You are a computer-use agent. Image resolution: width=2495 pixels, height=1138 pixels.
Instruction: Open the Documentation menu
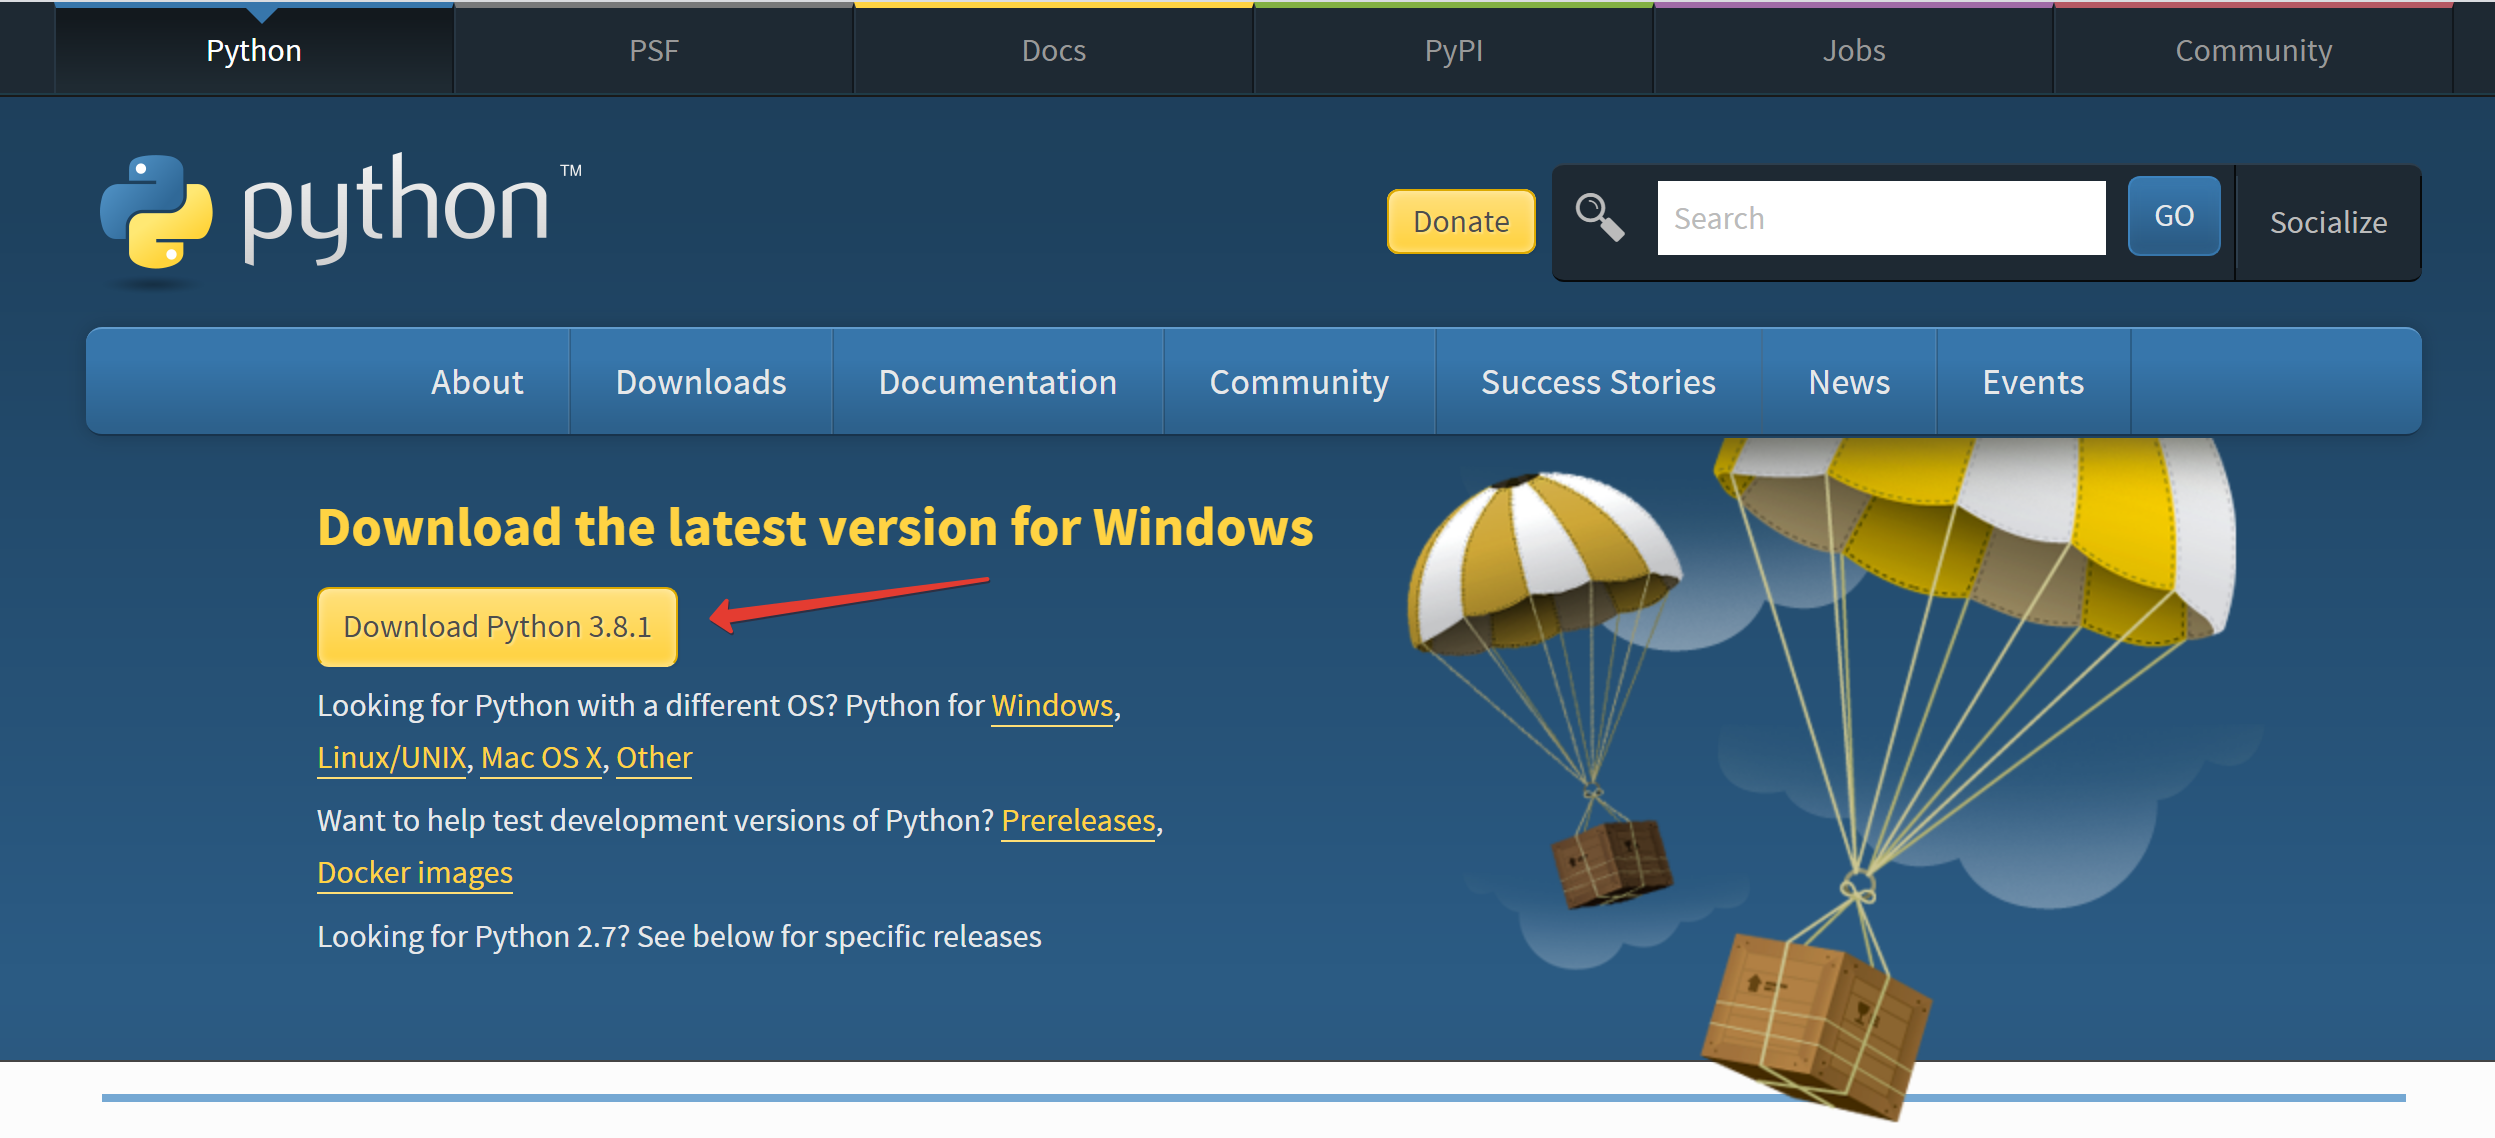pos(997,382)
